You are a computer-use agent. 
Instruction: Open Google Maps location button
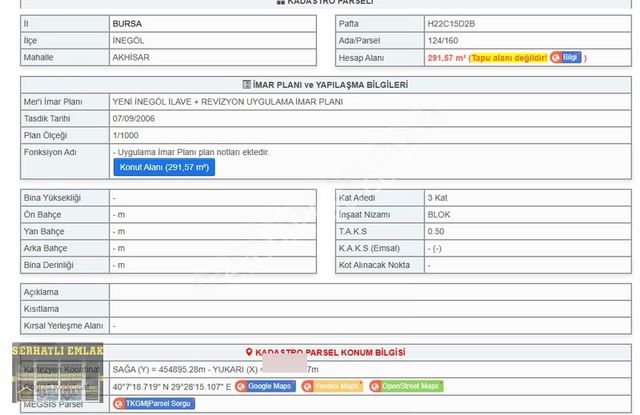(x=267, y=386)
